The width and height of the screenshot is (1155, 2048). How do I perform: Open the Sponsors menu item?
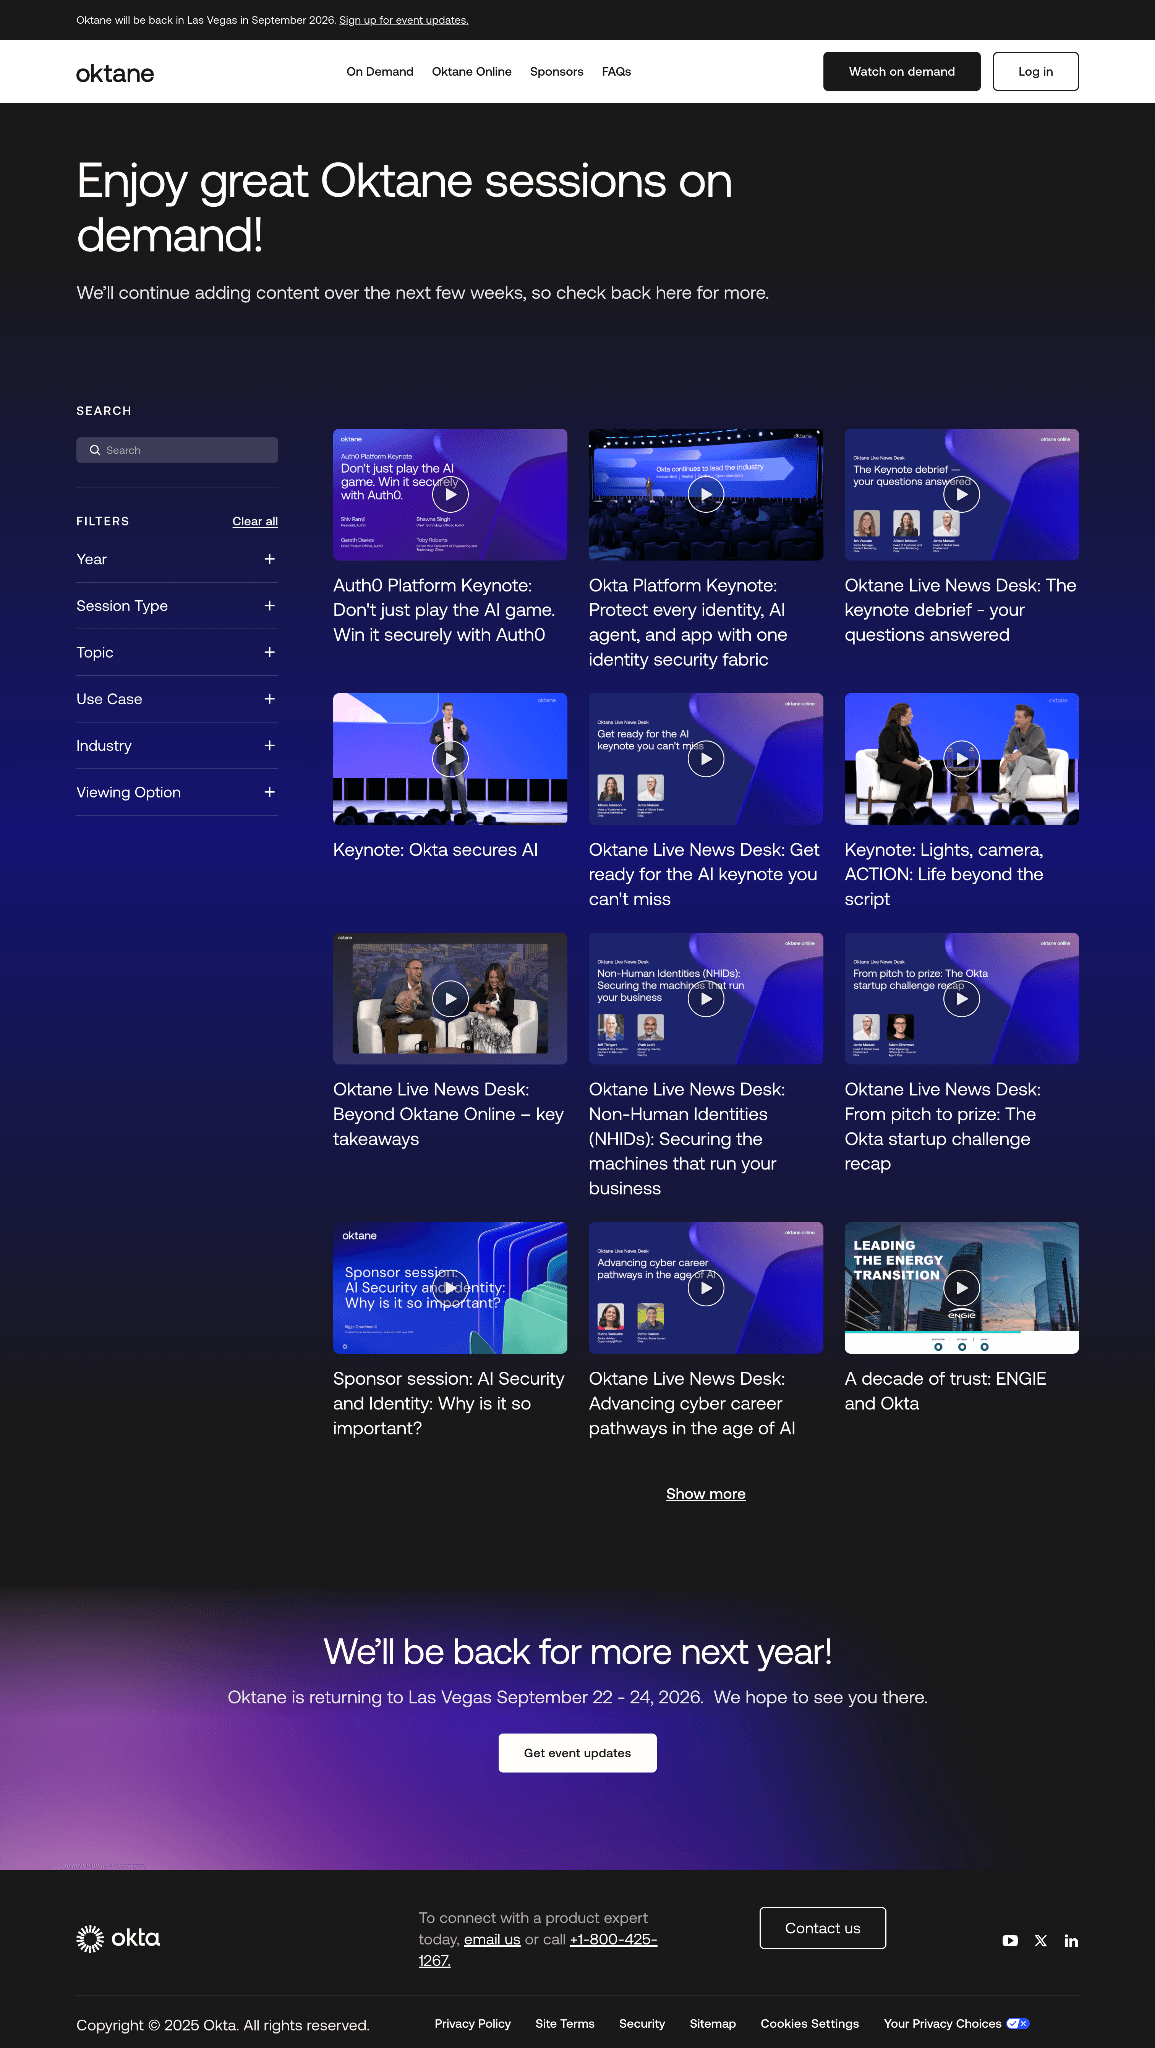pos(556,72)
